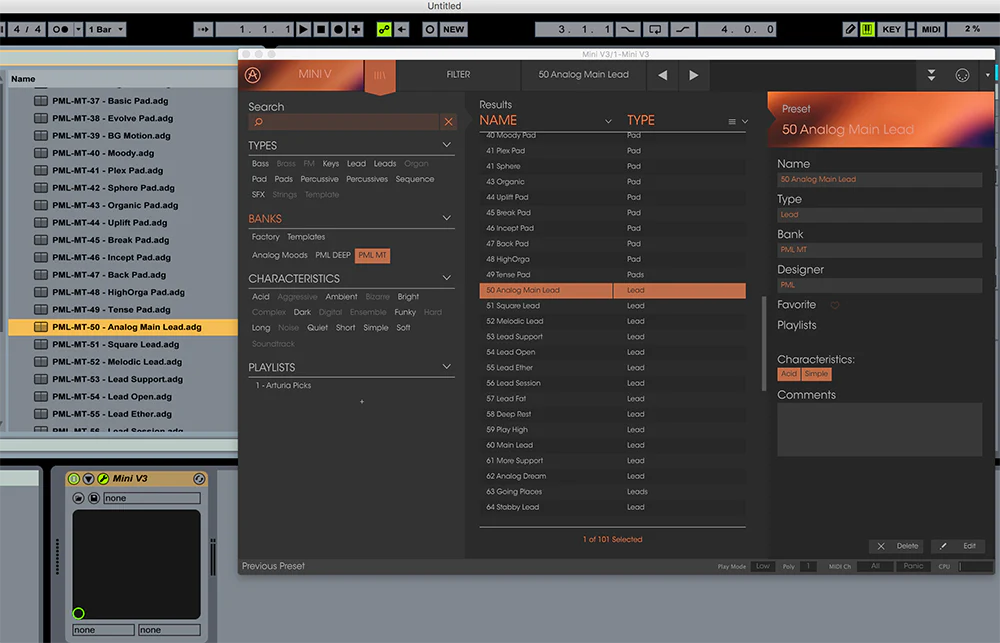Screen dimensions: 1000x643
Task: Toggle the Mini V3 device activator
Action: coord(74,479)
